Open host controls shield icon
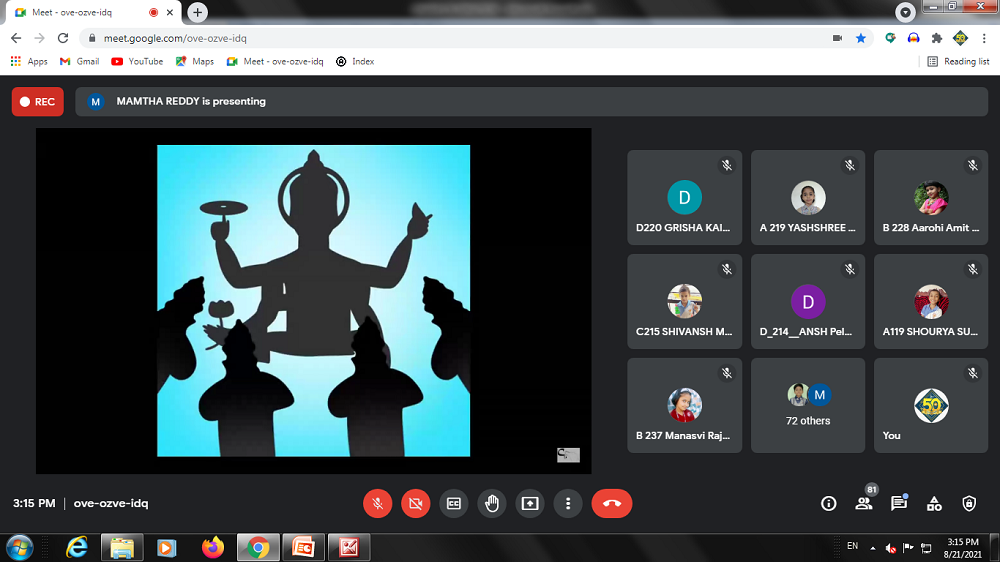 (968, 504)
